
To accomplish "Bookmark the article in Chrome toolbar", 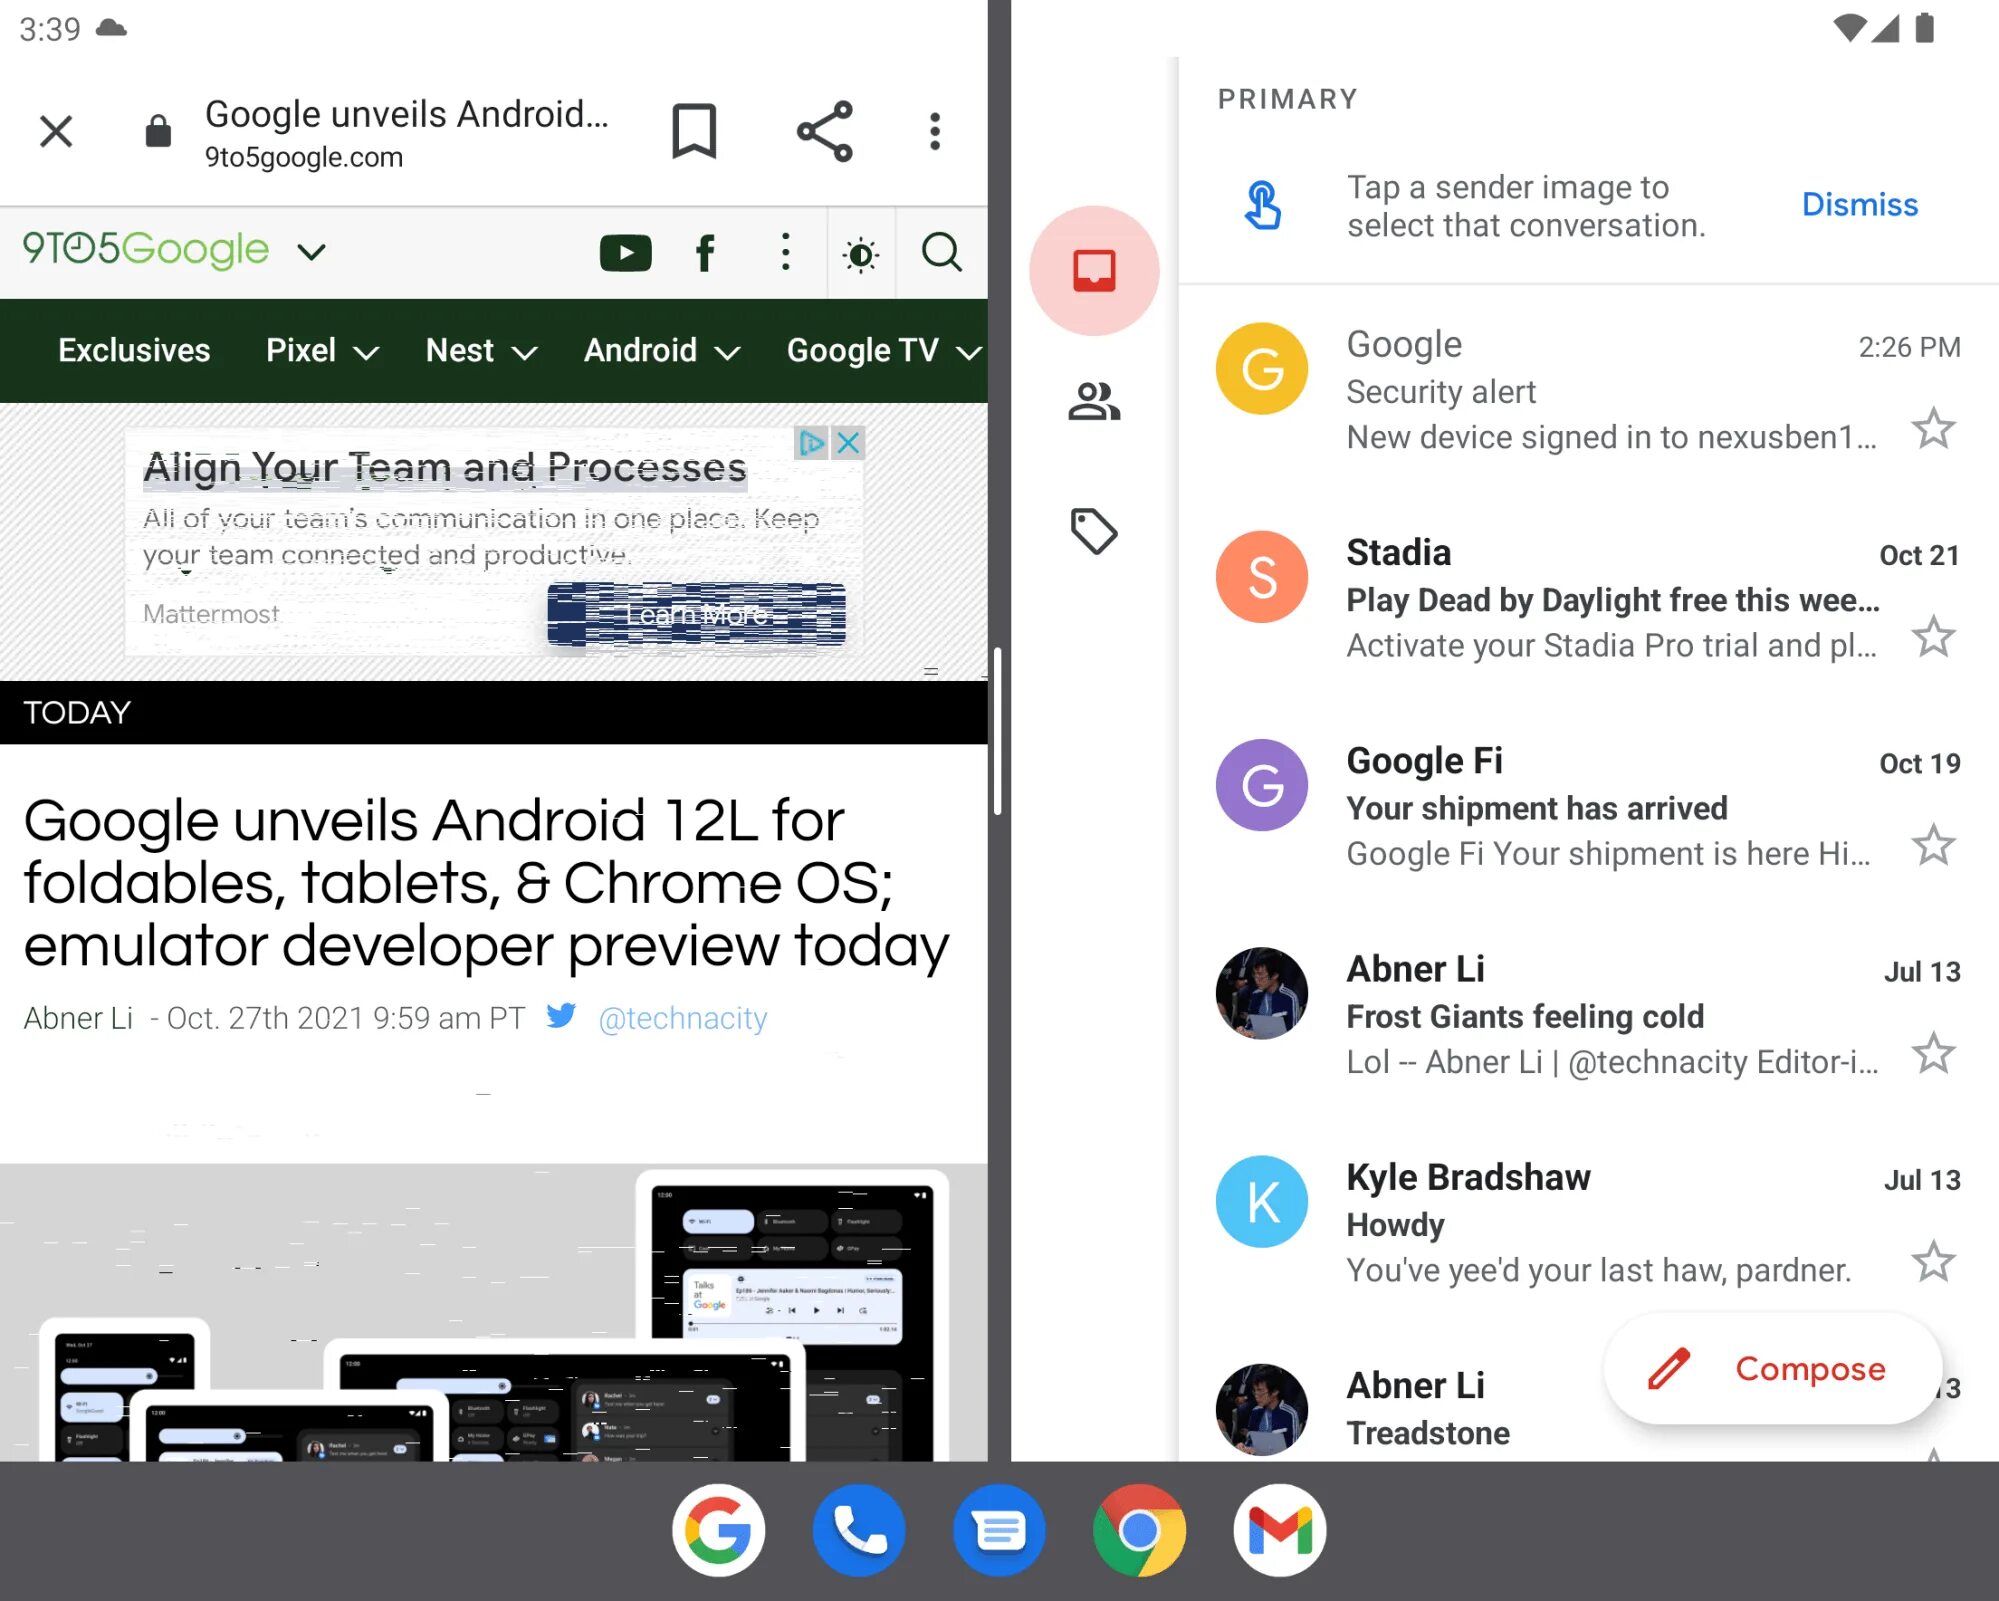I will (x=694, y=131).
